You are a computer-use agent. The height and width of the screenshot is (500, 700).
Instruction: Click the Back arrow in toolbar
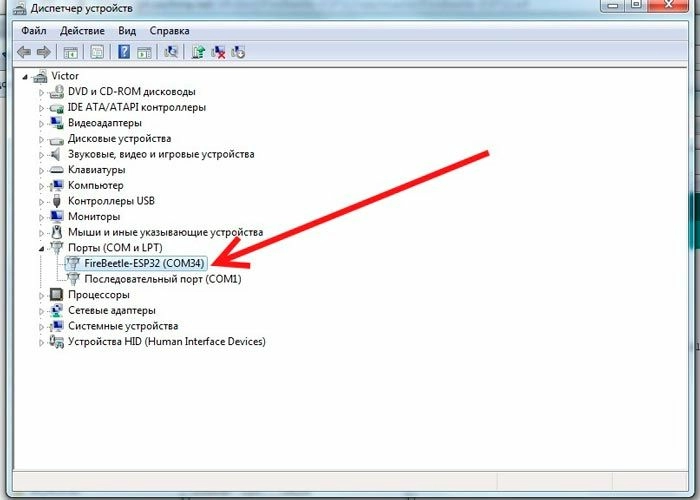(24, 51)
